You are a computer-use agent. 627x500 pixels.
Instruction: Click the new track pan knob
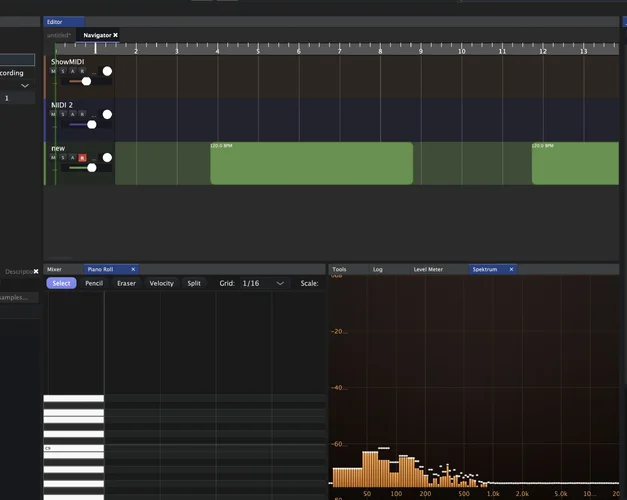point(107,158)
